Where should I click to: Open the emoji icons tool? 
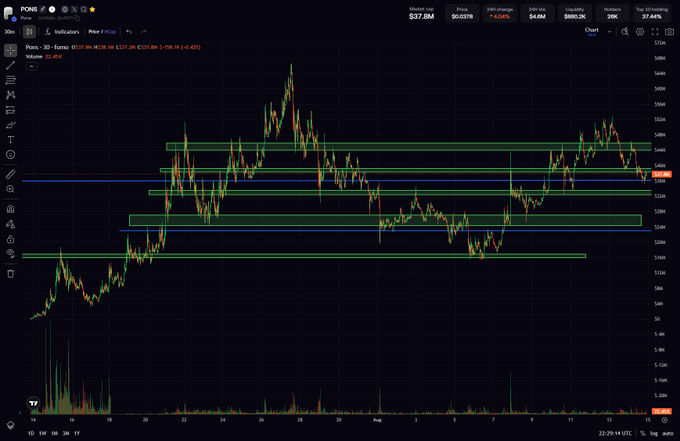(x=11, y=155)
